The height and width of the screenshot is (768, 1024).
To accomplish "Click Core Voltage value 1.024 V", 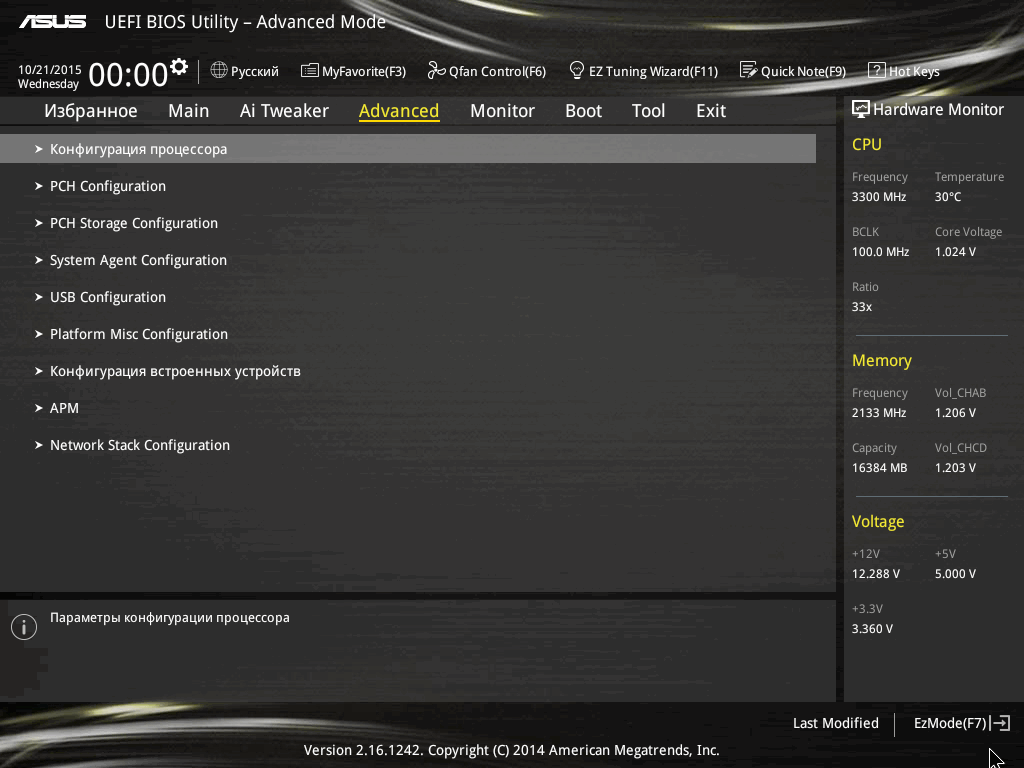I will coord(955,251).
